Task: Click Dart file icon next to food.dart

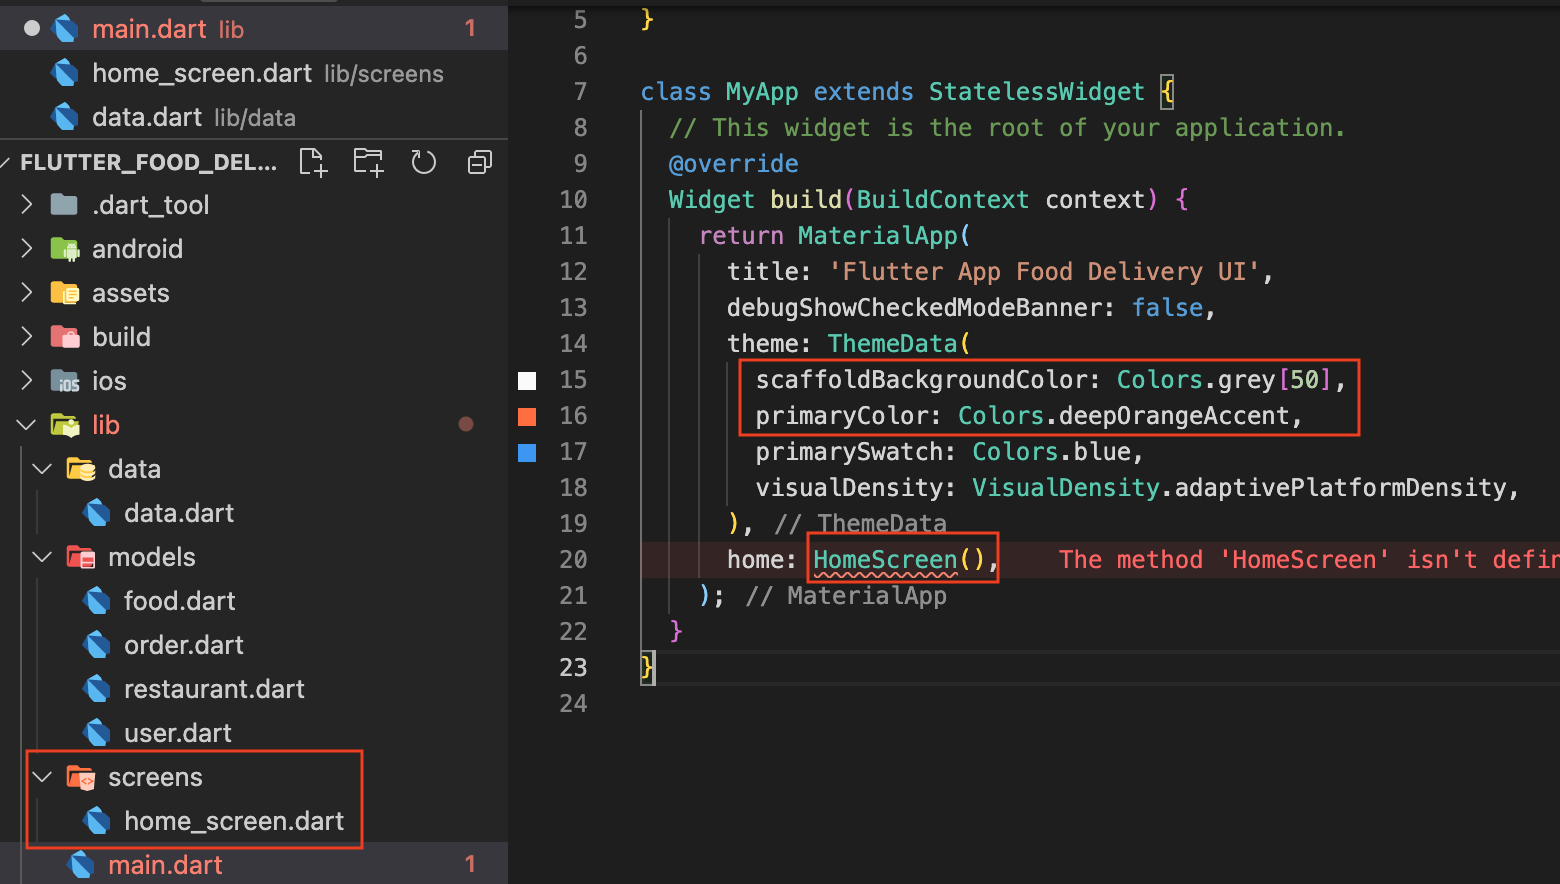Action: tap(97, 601)
